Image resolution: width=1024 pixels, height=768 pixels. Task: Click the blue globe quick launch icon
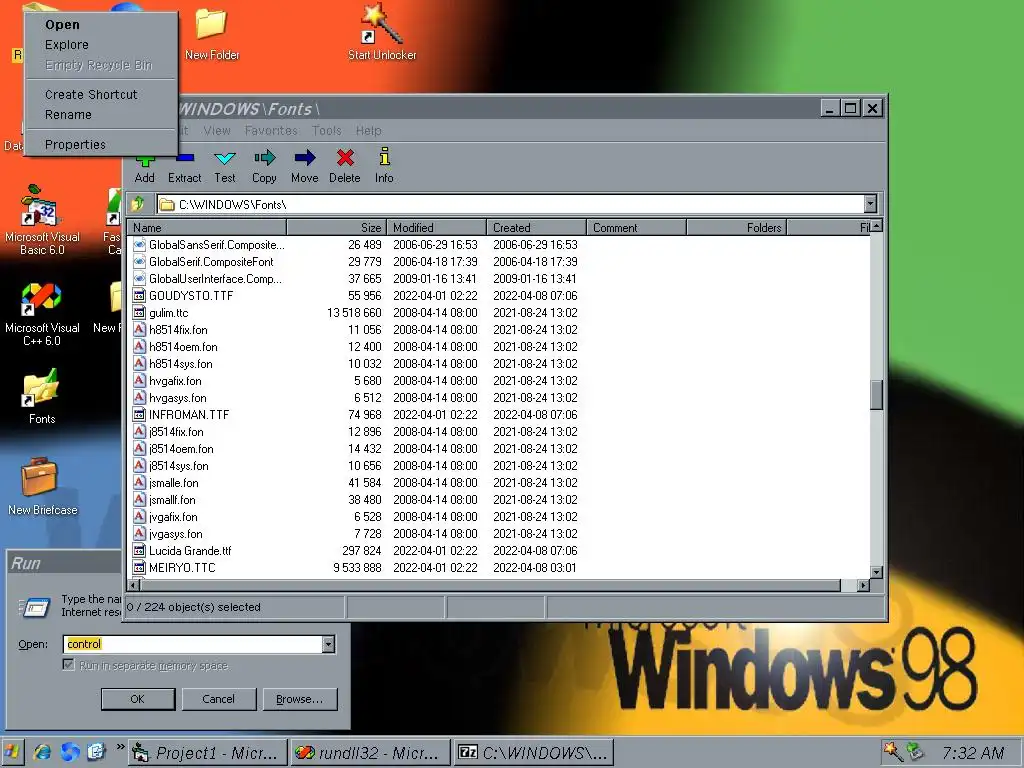tap(70, 752)
